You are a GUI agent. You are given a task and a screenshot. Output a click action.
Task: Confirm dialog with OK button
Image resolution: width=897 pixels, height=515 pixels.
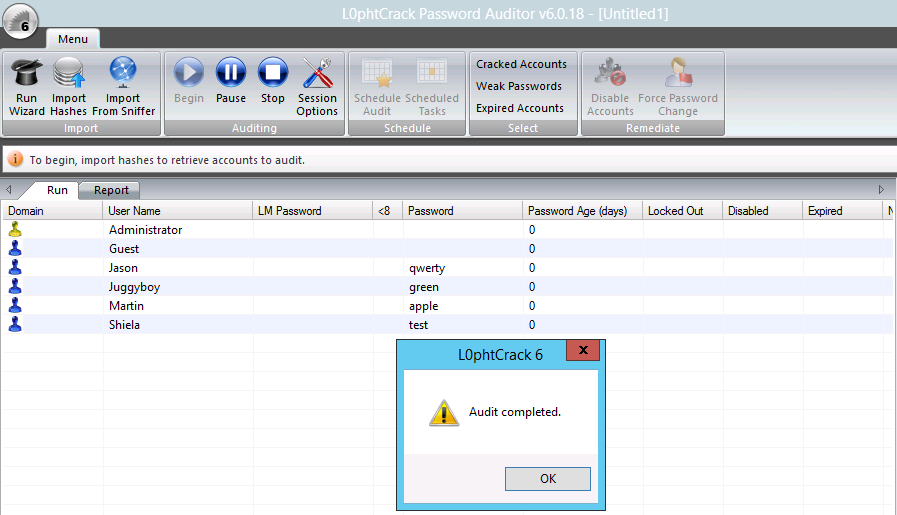click(x=547, y=478)
